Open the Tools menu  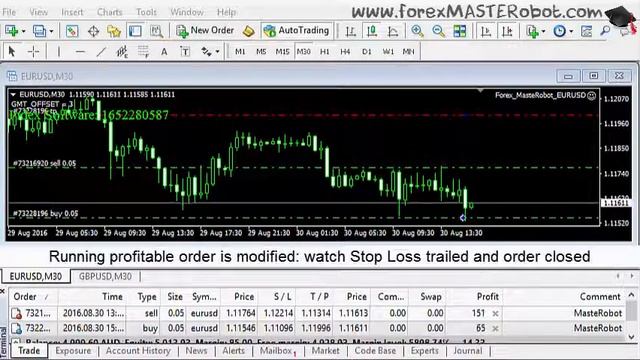[146, 12]
